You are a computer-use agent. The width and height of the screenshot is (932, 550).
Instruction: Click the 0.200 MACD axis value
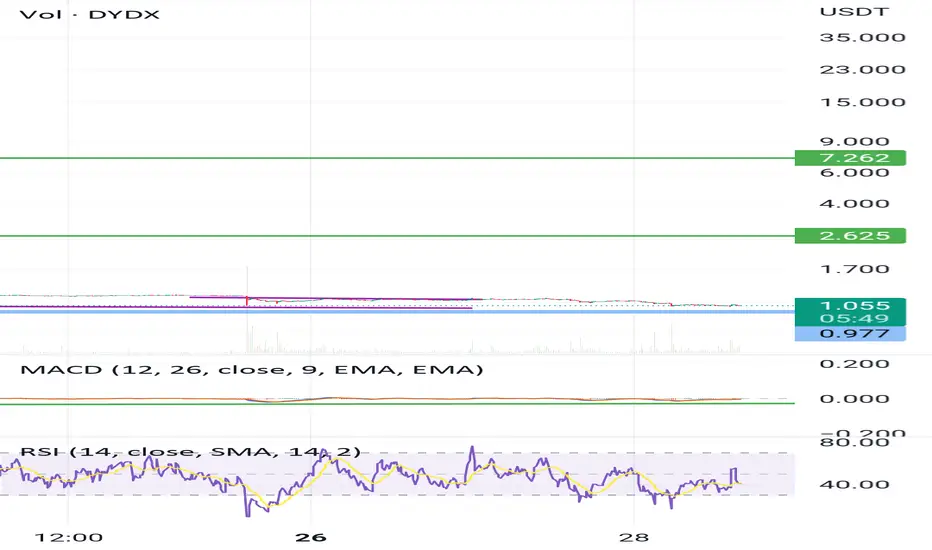pos(854,364)
